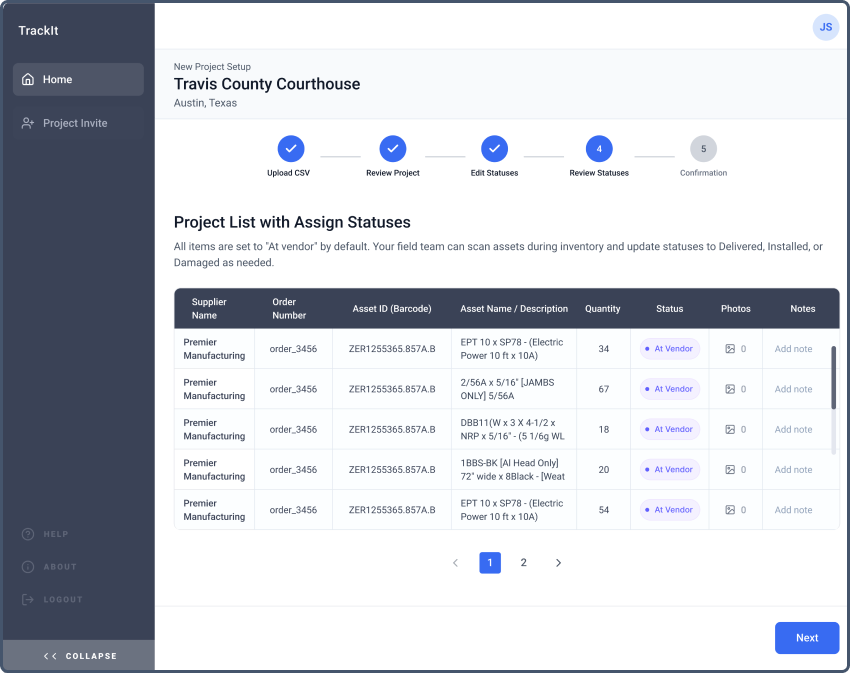Viewport: 850px width, 673px height.
Task: Click the Next button
Action: tap(806, 638)
